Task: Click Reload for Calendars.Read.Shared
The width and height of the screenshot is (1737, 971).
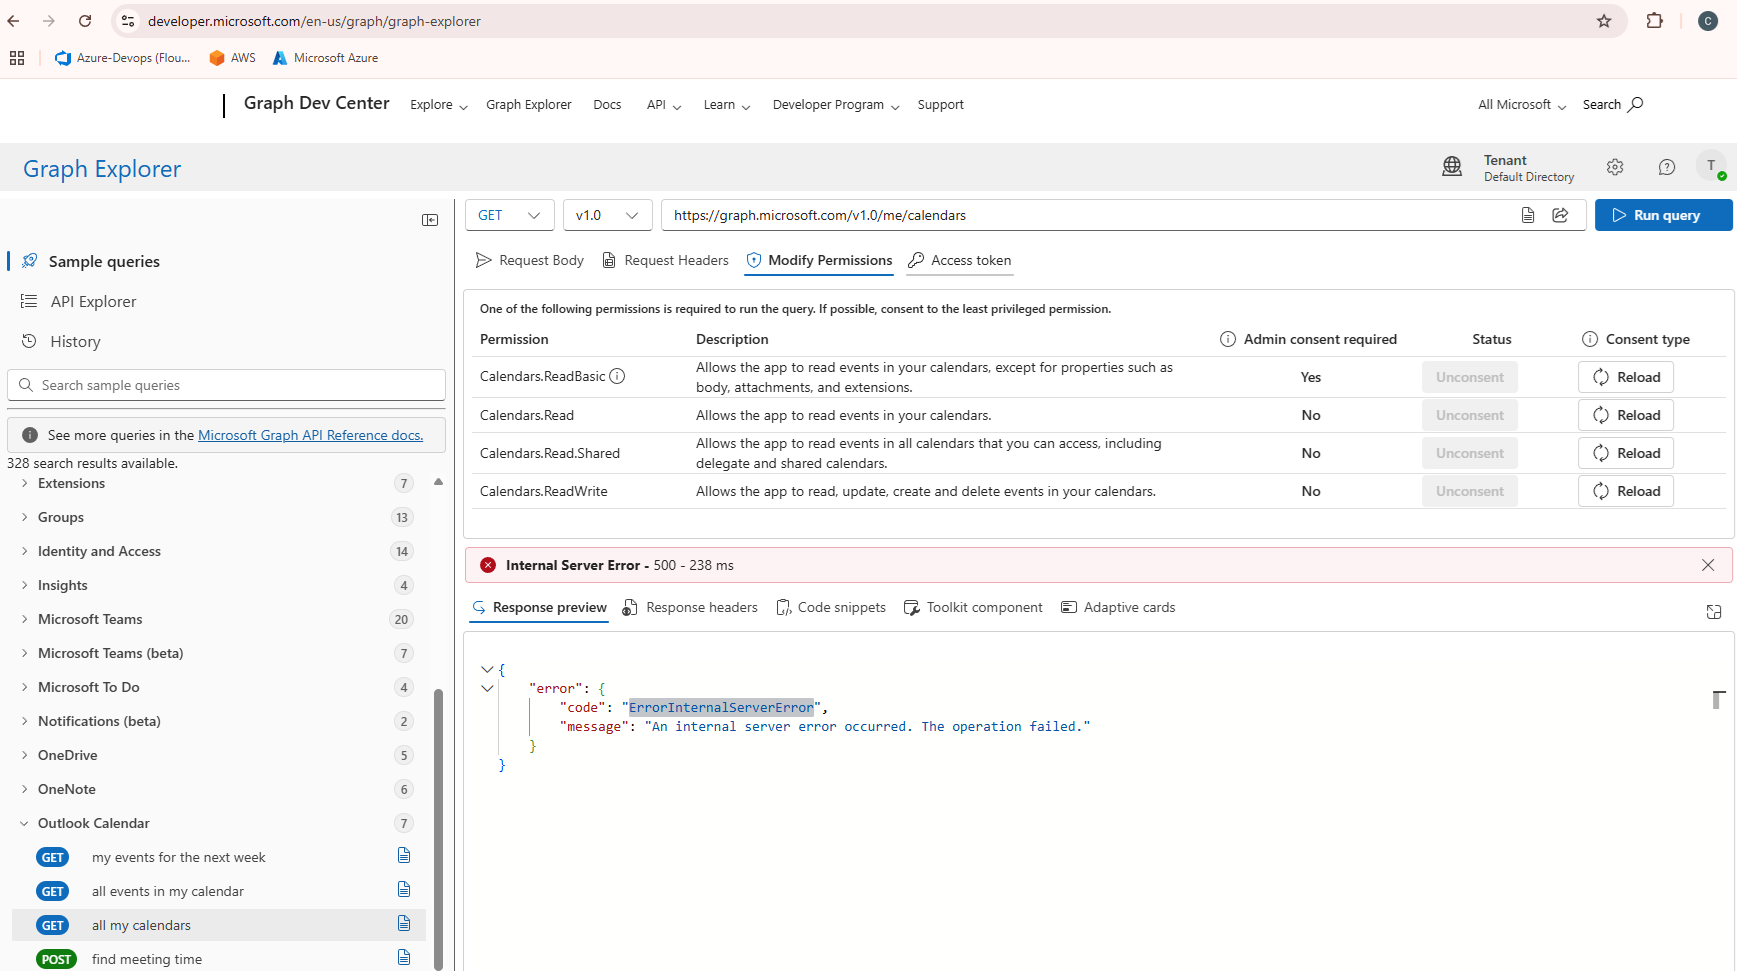Action: (1626, 453)
